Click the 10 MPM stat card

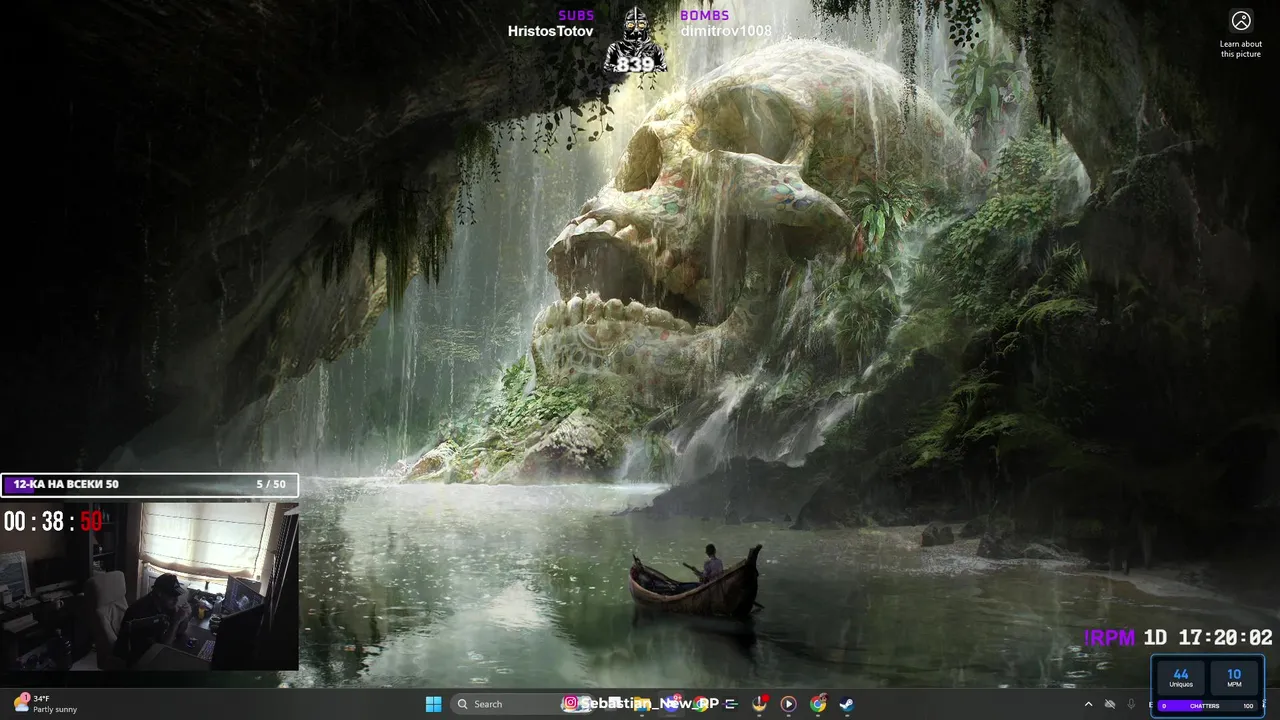[x=1234, y=678]
